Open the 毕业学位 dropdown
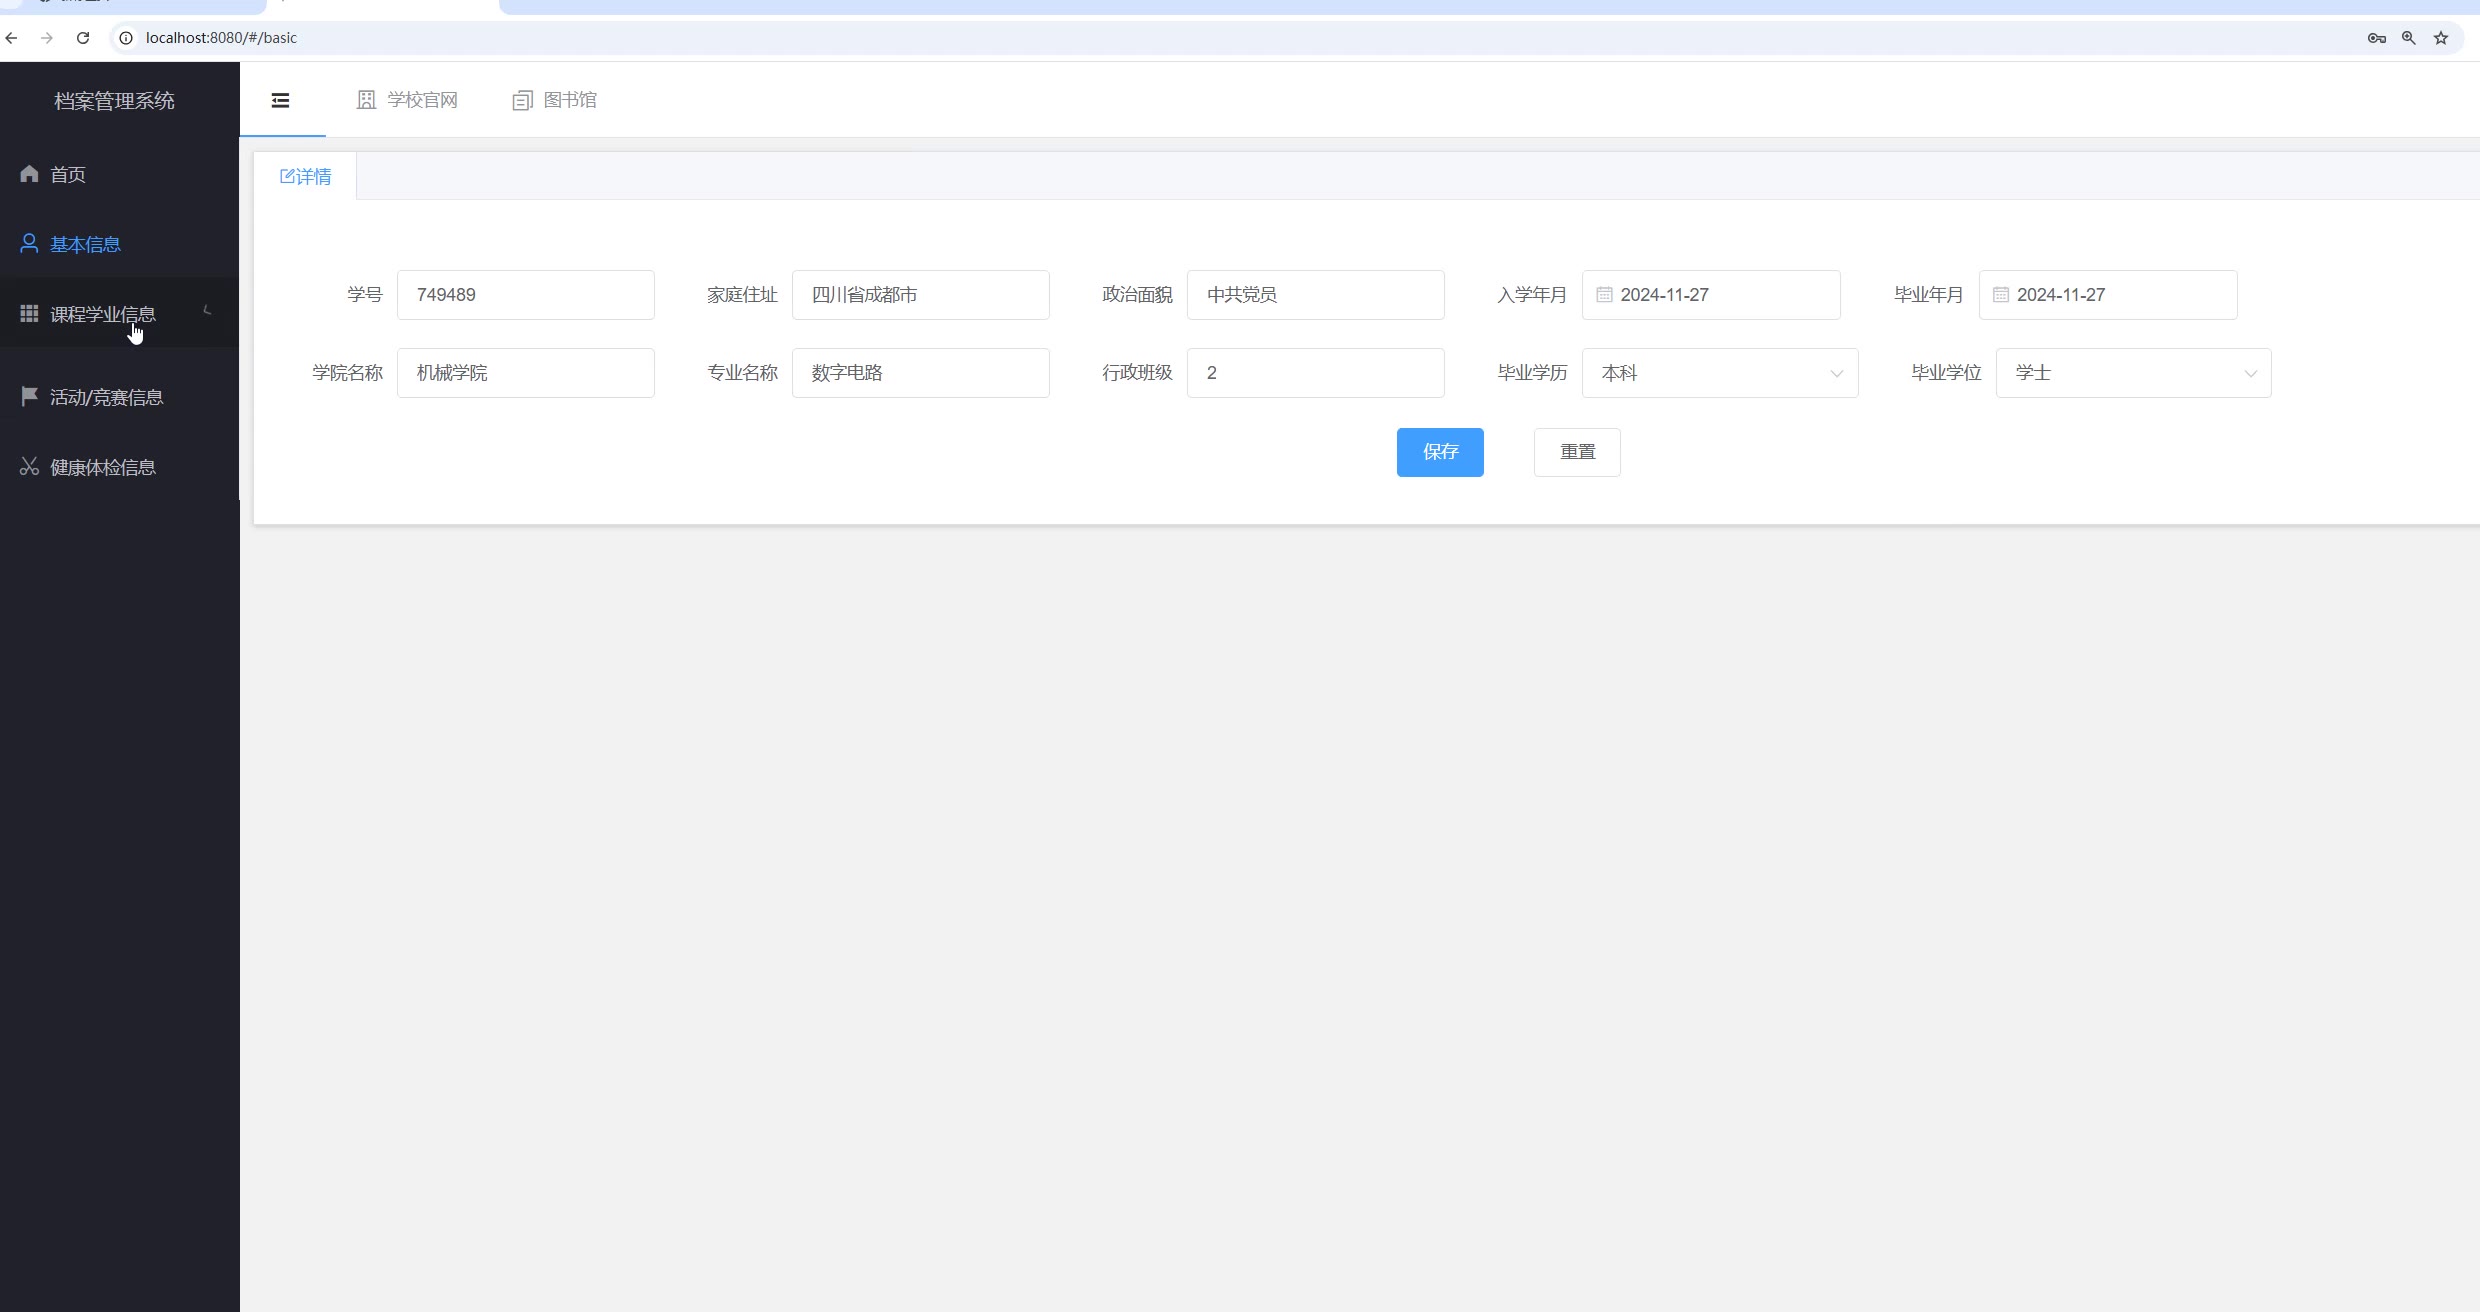This screenshot has width=2480, height=1312. point(2133,373)
